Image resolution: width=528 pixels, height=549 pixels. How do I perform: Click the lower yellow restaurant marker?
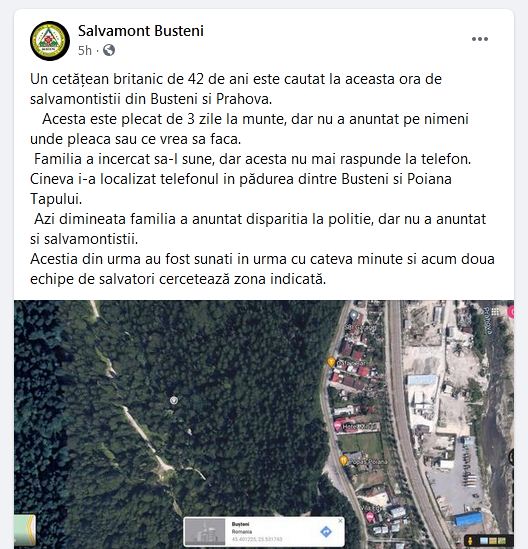tap(344, 461)
